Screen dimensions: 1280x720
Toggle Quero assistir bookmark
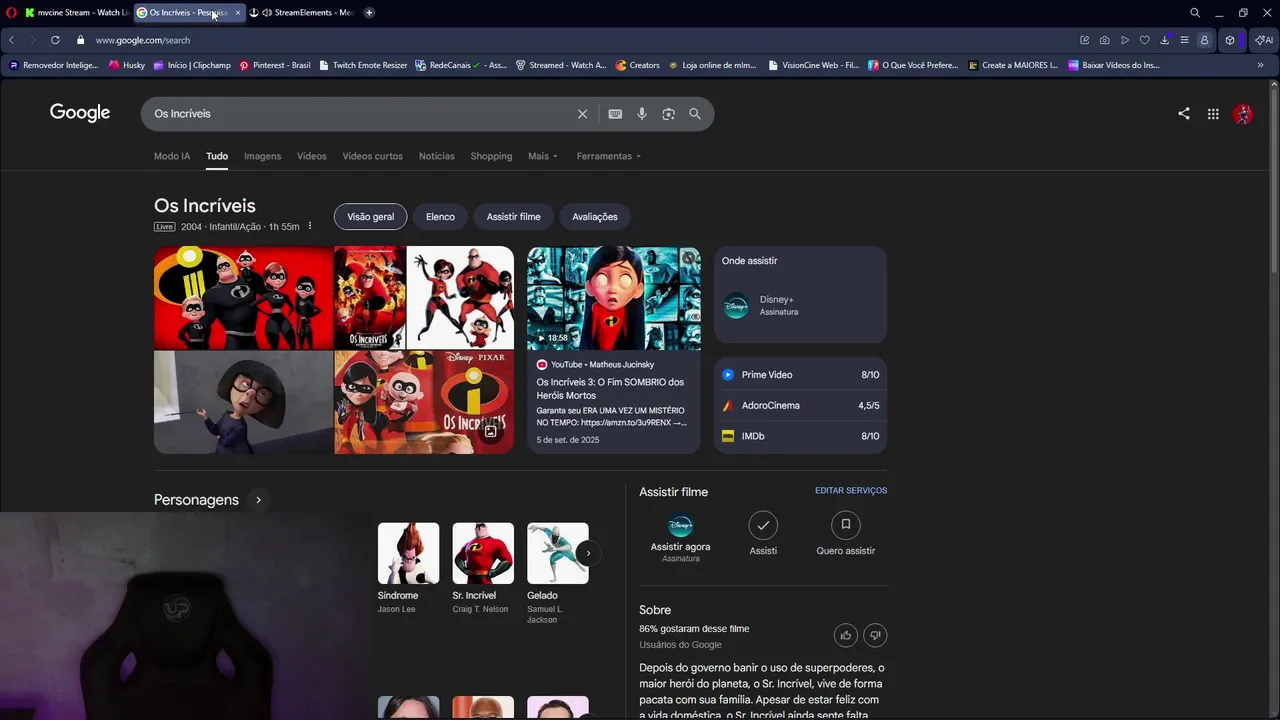(845, 534)
